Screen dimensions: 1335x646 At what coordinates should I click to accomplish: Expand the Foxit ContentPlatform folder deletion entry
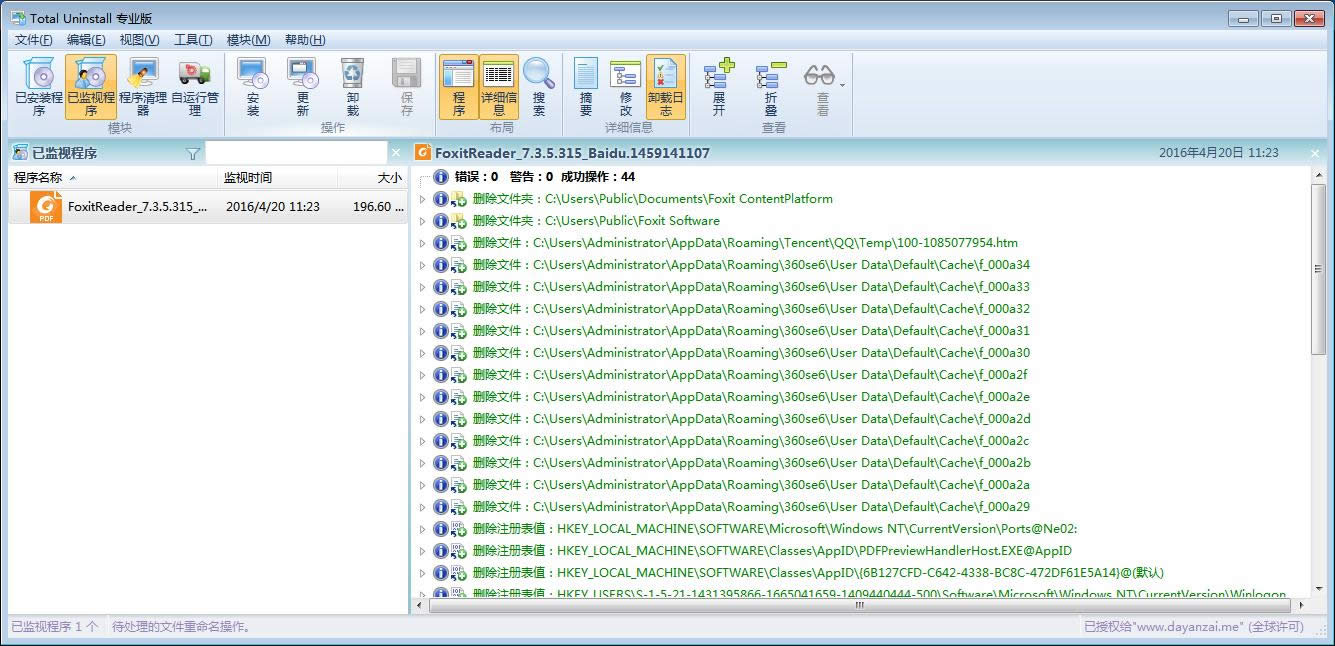(x=422, y=199)
